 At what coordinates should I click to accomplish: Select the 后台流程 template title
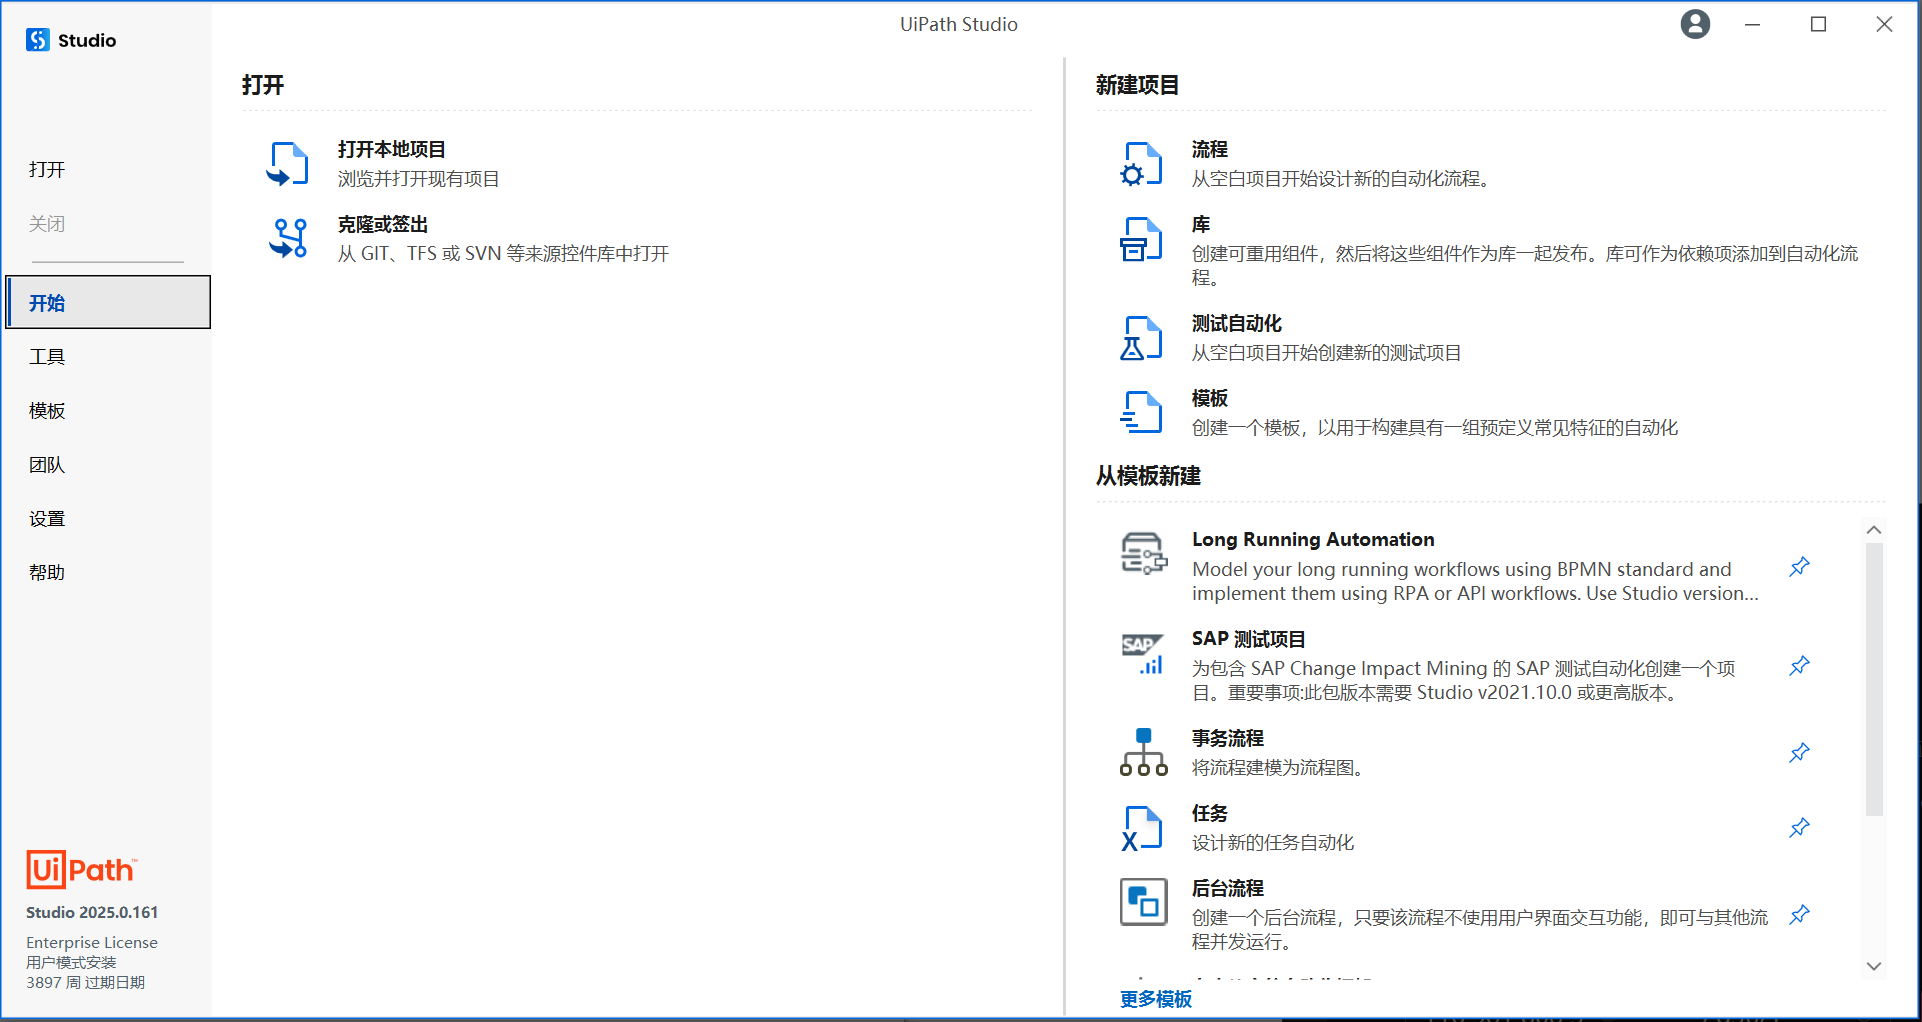[x=1228, y=888]
